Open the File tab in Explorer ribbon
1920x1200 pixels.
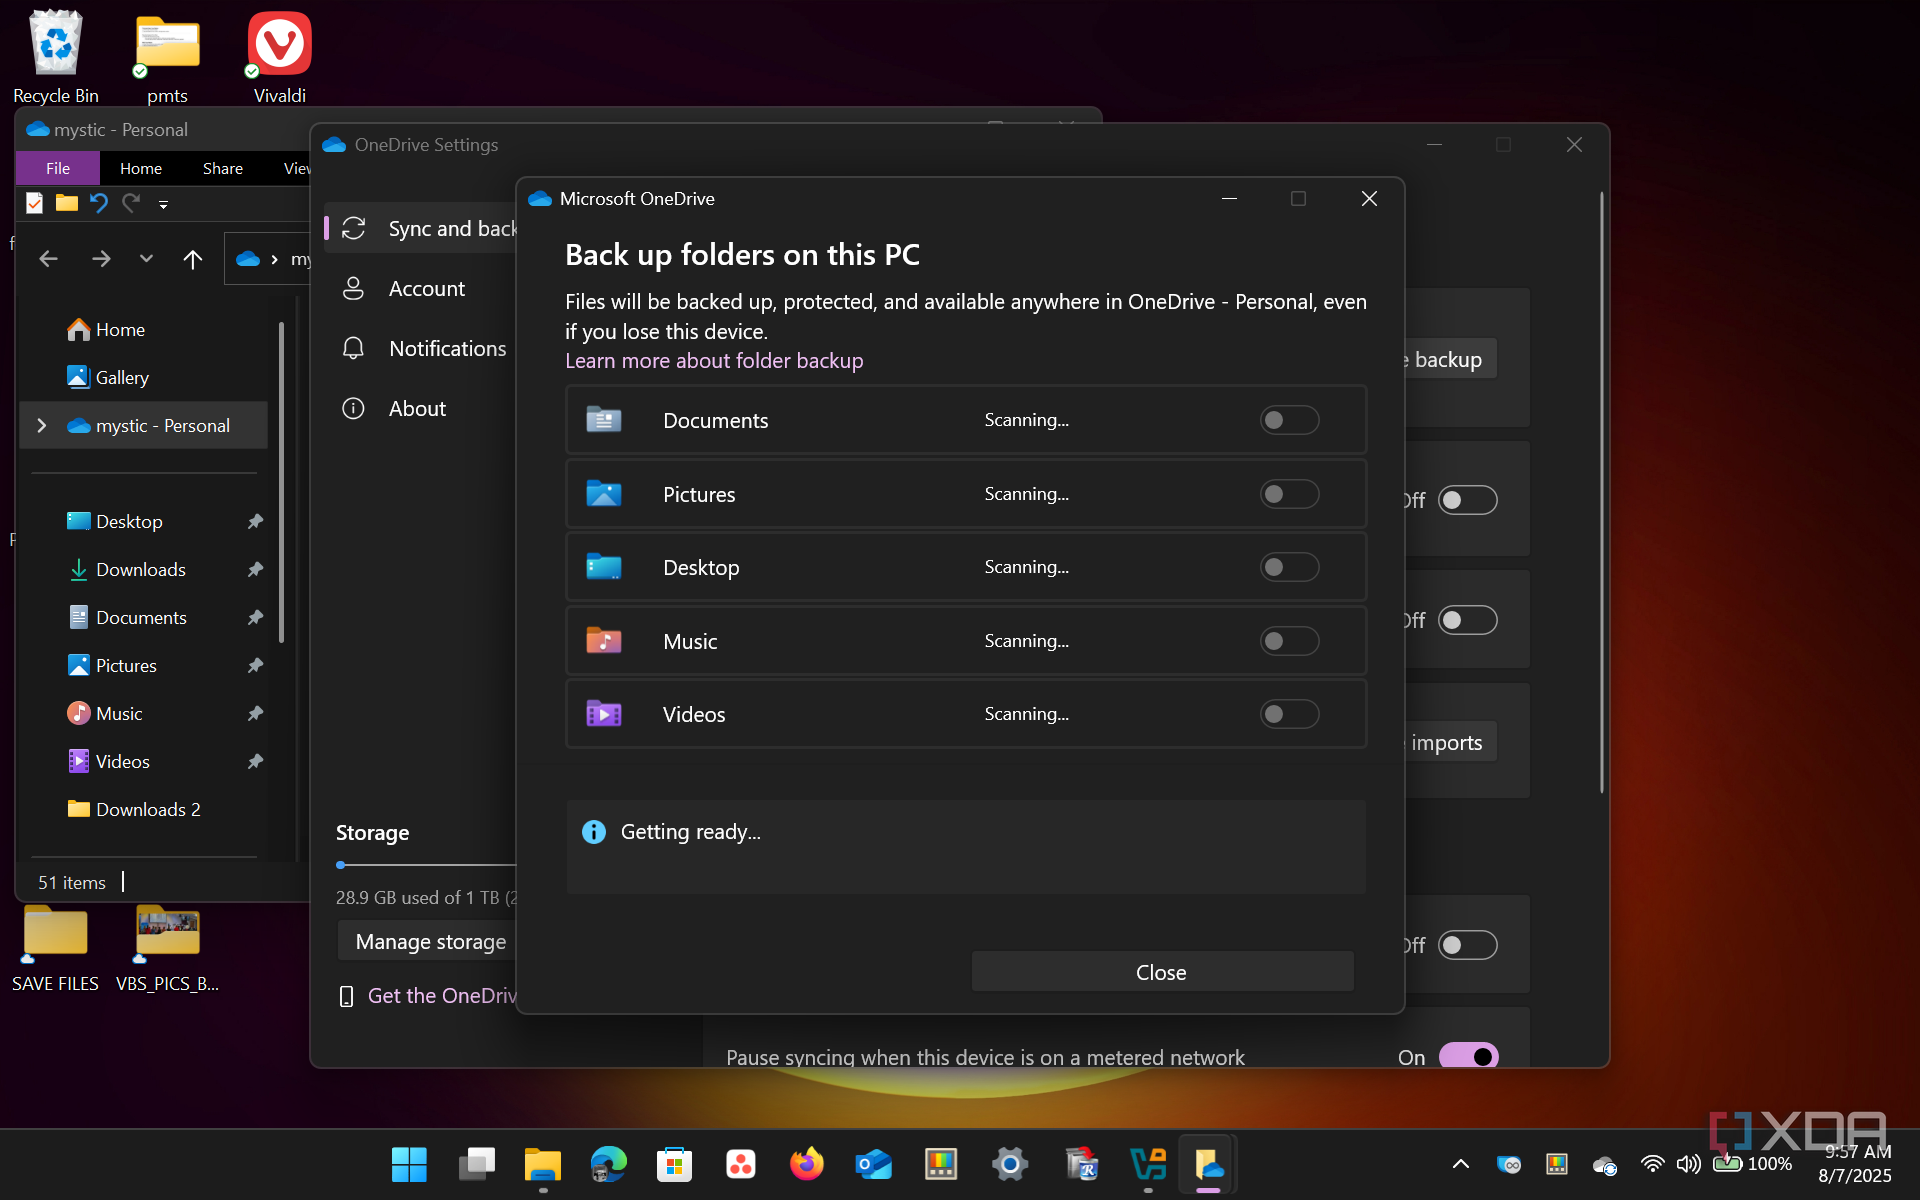58,168
